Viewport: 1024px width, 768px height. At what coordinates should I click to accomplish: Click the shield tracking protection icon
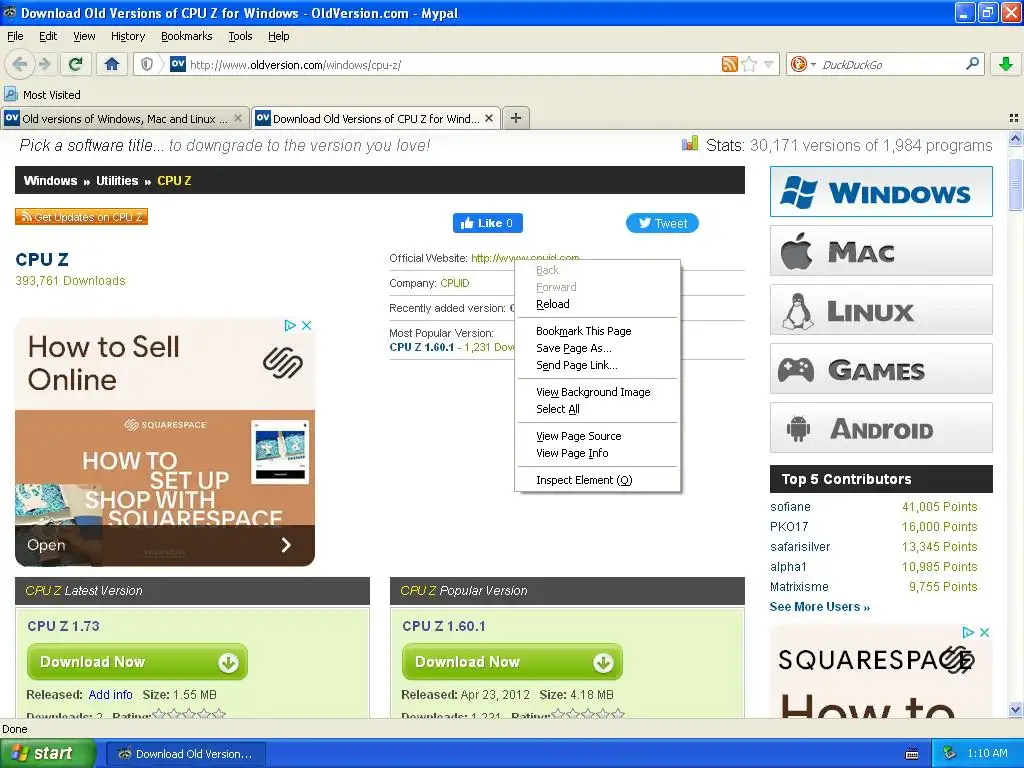(x=147, y=64)
